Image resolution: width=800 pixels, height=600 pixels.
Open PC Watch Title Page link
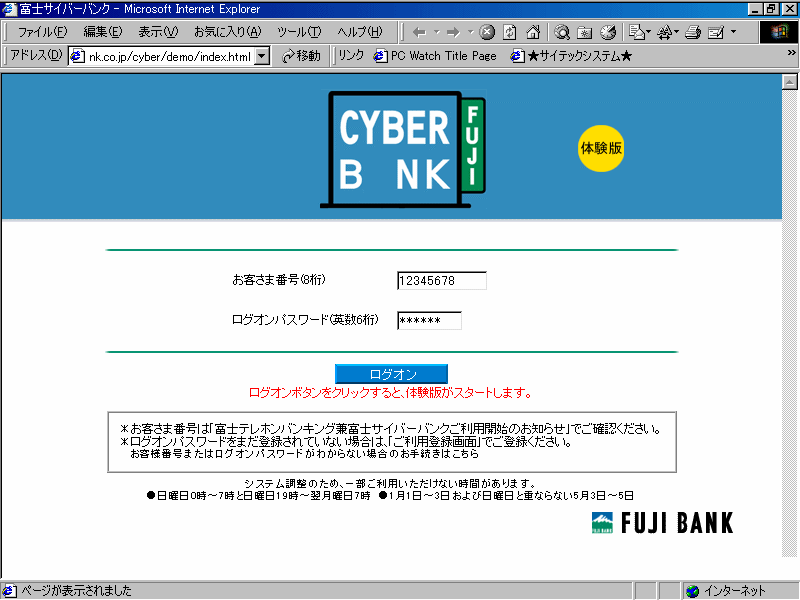[x=435, y=56]
